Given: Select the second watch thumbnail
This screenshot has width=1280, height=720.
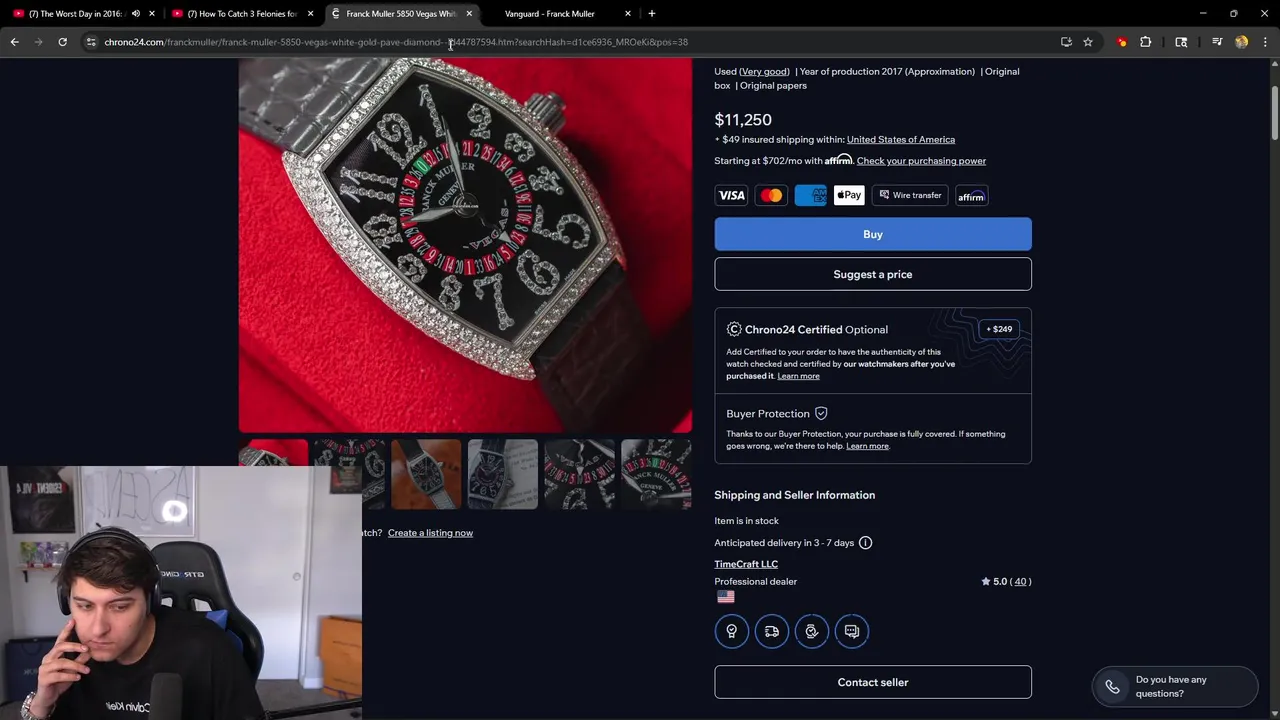Looking at the screenshot, I should (349, 474).
